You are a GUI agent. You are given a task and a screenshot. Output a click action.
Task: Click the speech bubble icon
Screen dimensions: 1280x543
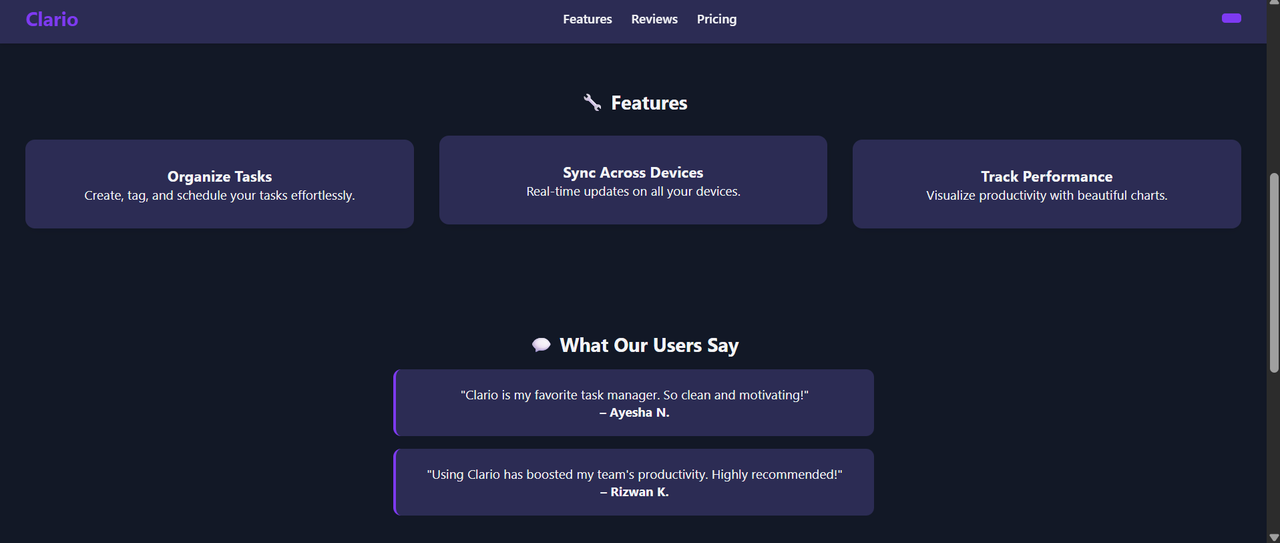[x=541, y=345]
